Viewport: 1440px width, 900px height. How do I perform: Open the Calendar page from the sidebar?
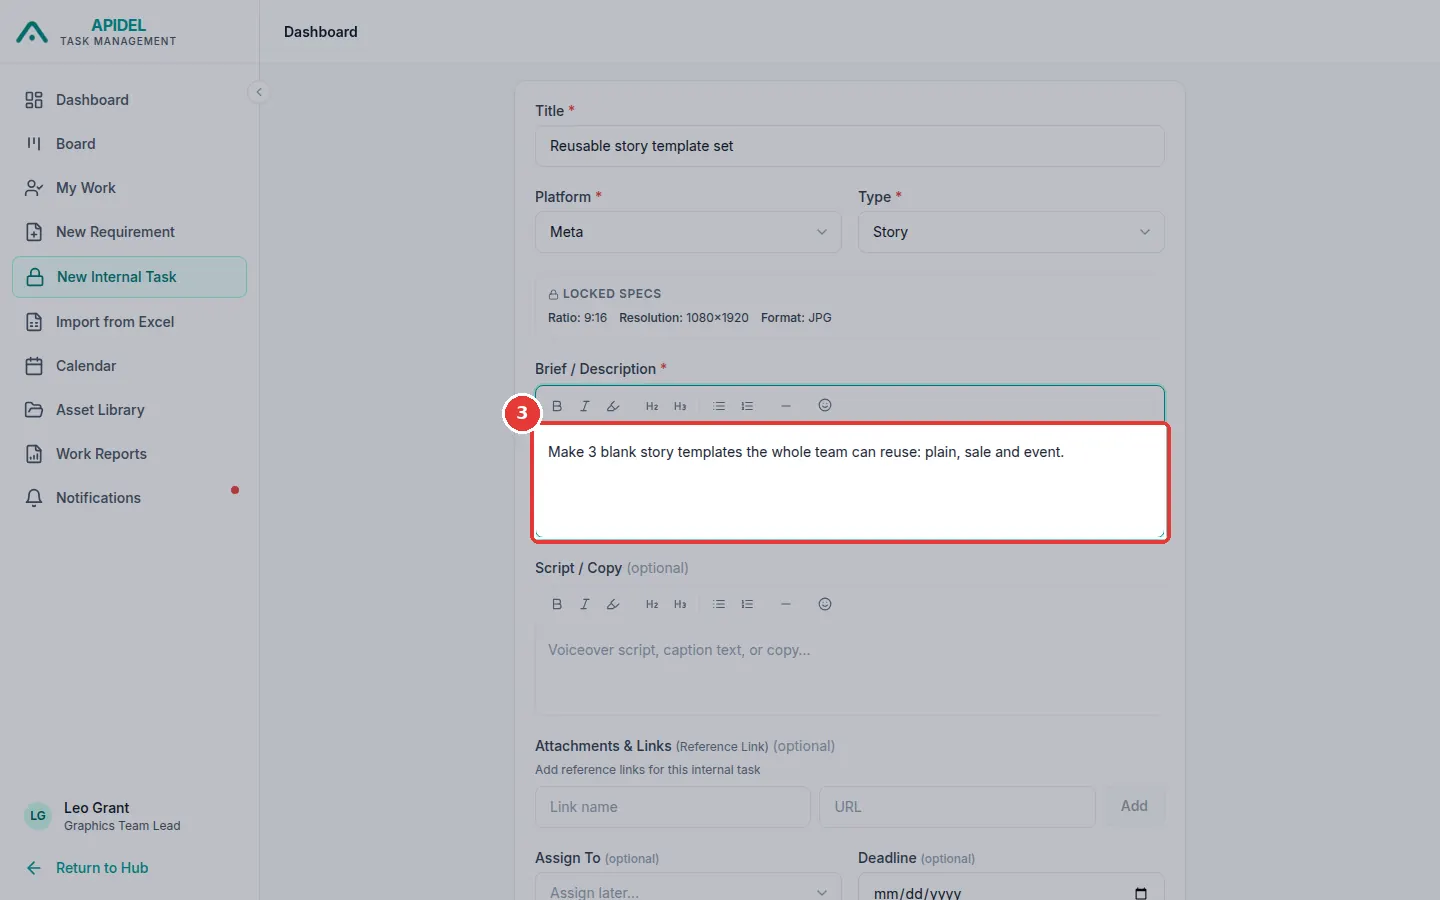(130, 366)
